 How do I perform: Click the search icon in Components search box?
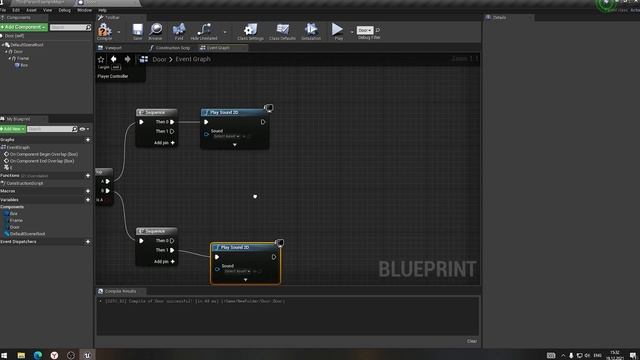[88, 27]
